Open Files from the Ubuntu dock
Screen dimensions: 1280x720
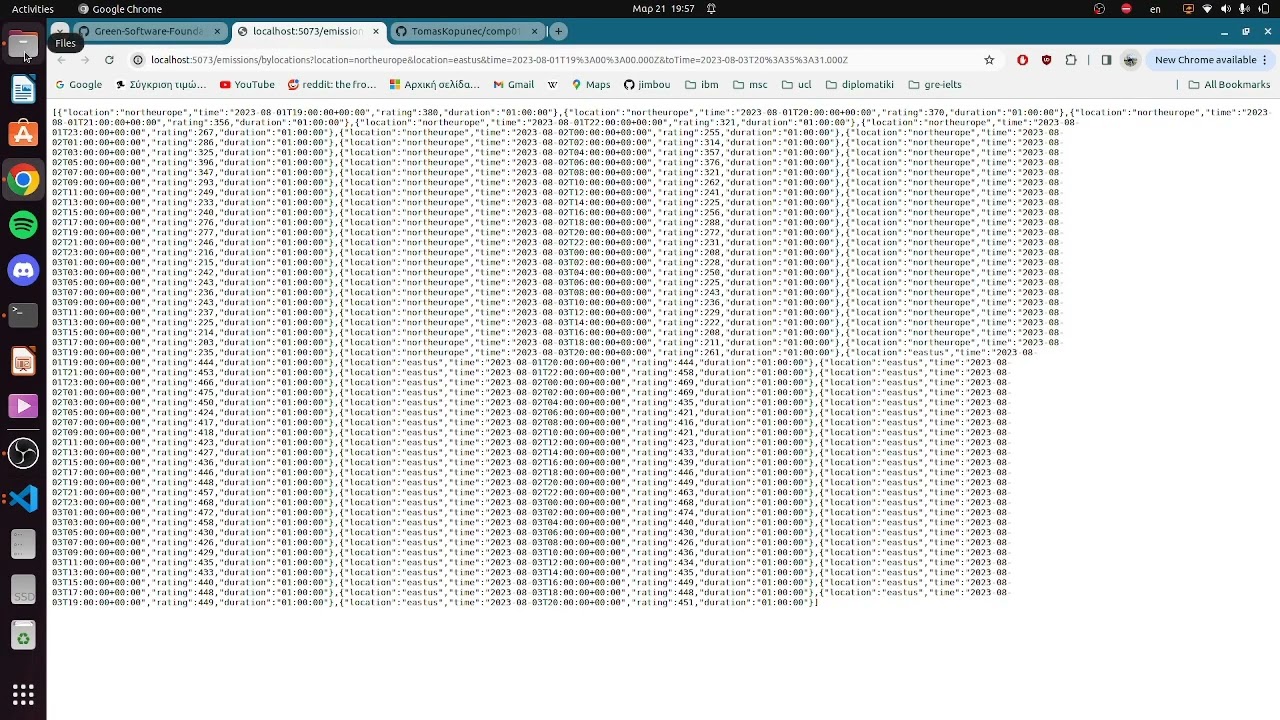tap(23, 44)
